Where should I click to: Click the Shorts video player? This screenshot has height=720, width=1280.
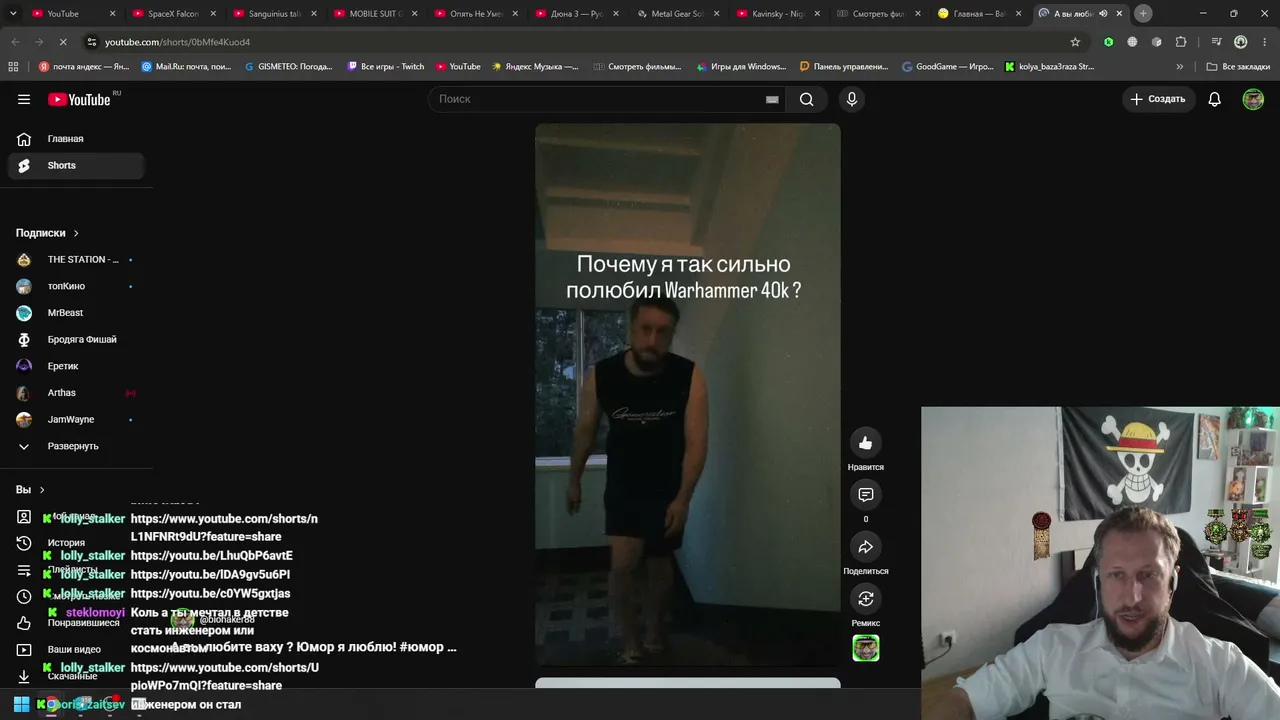(x=688, y=394)
